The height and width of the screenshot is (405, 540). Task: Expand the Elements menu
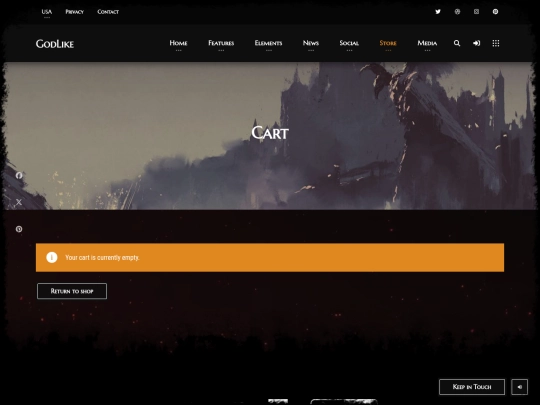268,43
